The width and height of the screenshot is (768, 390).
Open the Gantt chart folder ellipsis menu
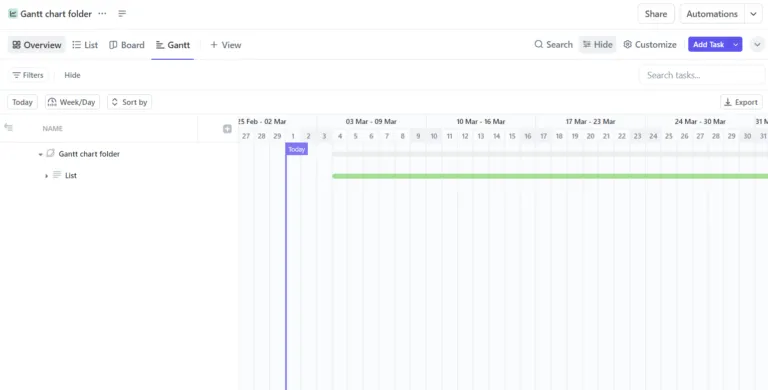(102, 14)
